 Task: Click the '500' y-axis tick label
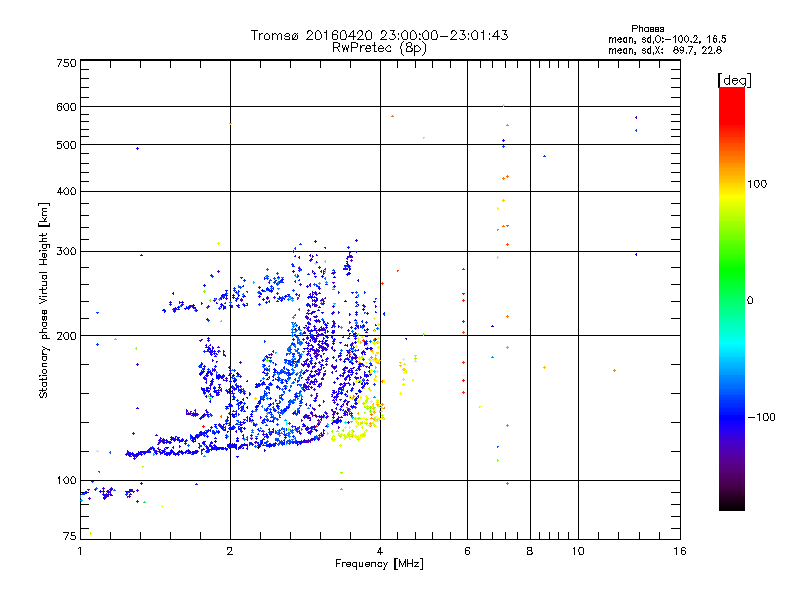[x=66, y=145]
